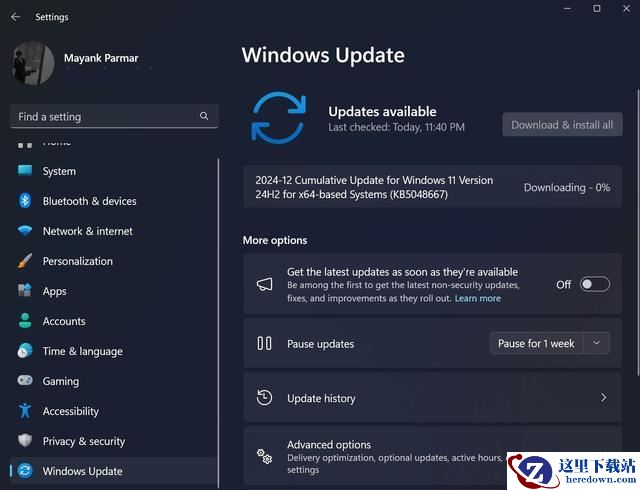Click the pause bars icon
The width and height of the screenshot is (640, 490).
pos(264,343)
